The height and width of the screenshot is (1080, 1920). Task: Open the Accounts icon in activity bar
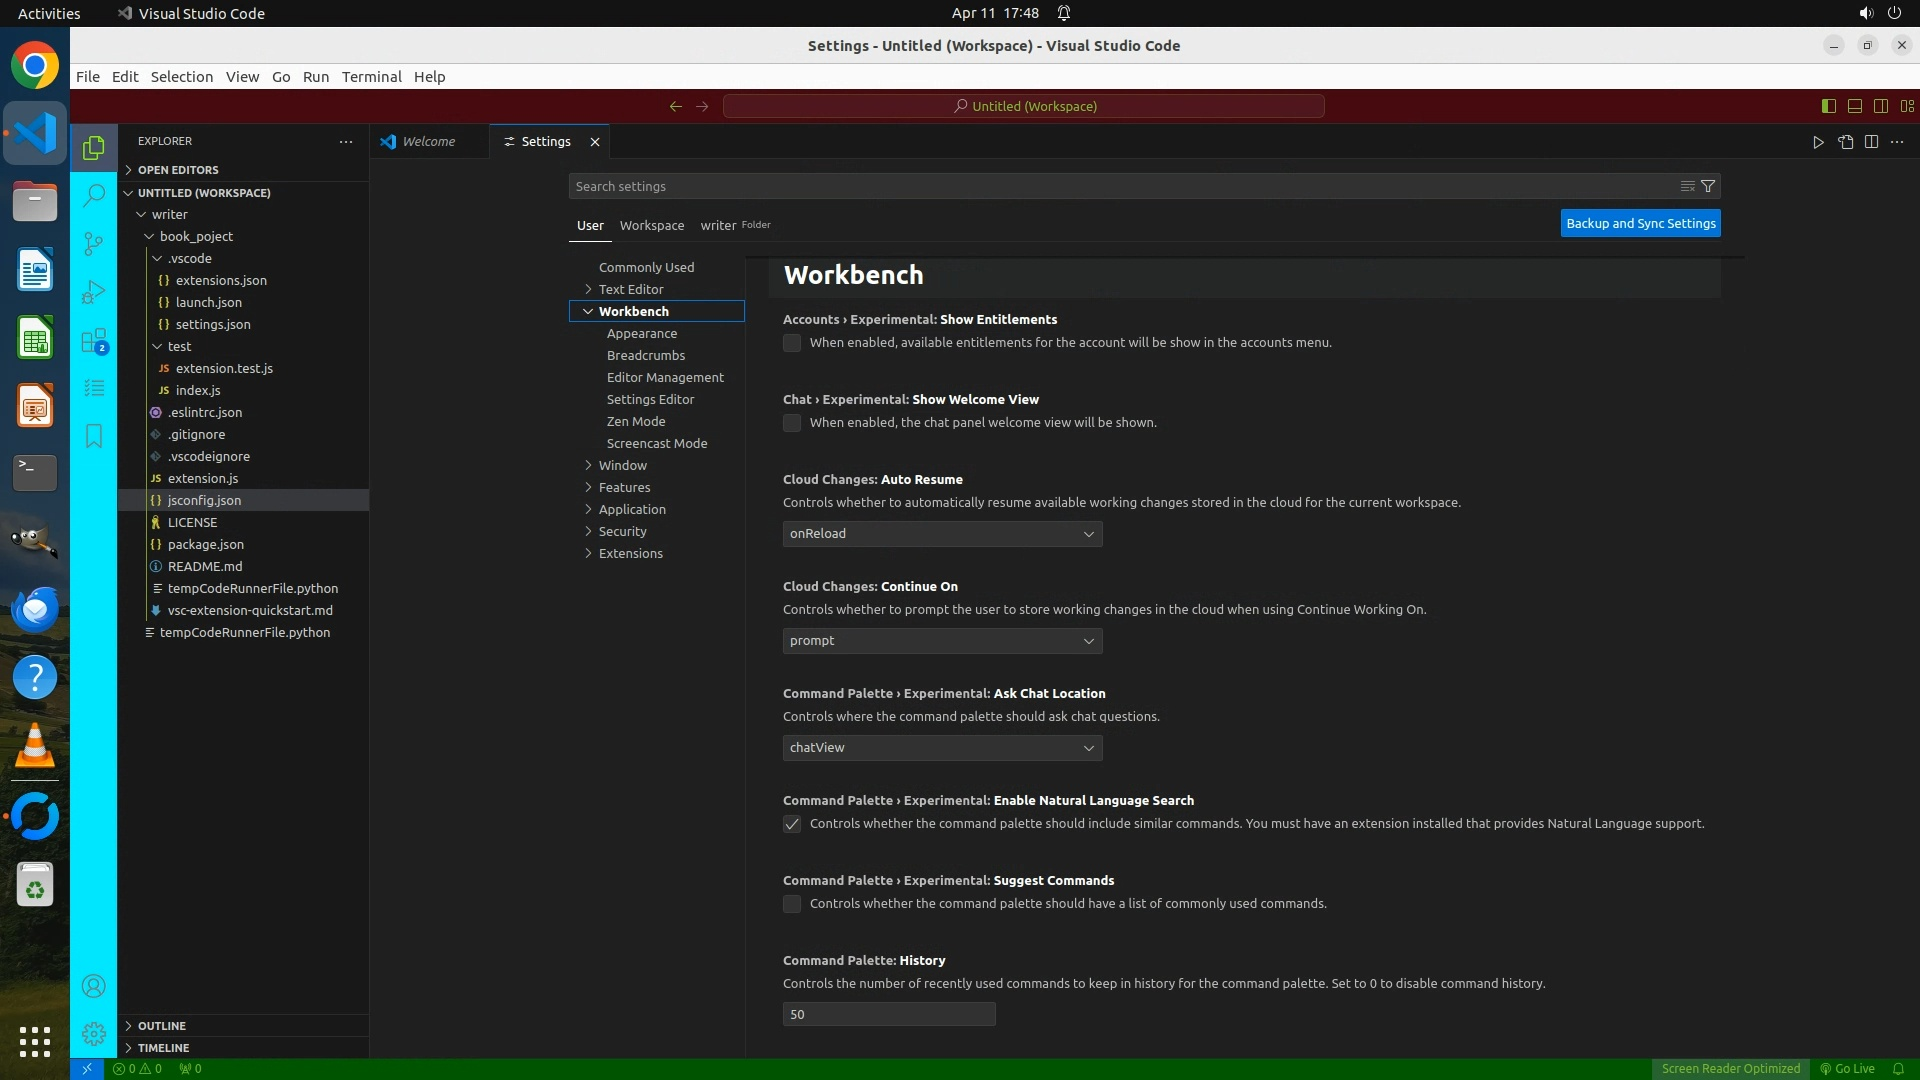coord(94,986)
